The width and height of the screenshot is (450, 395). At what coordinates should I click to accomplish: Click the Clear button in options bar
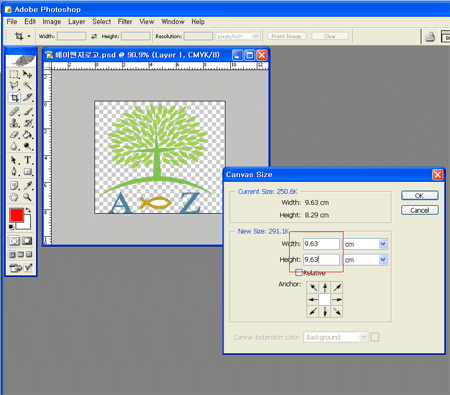330,36
